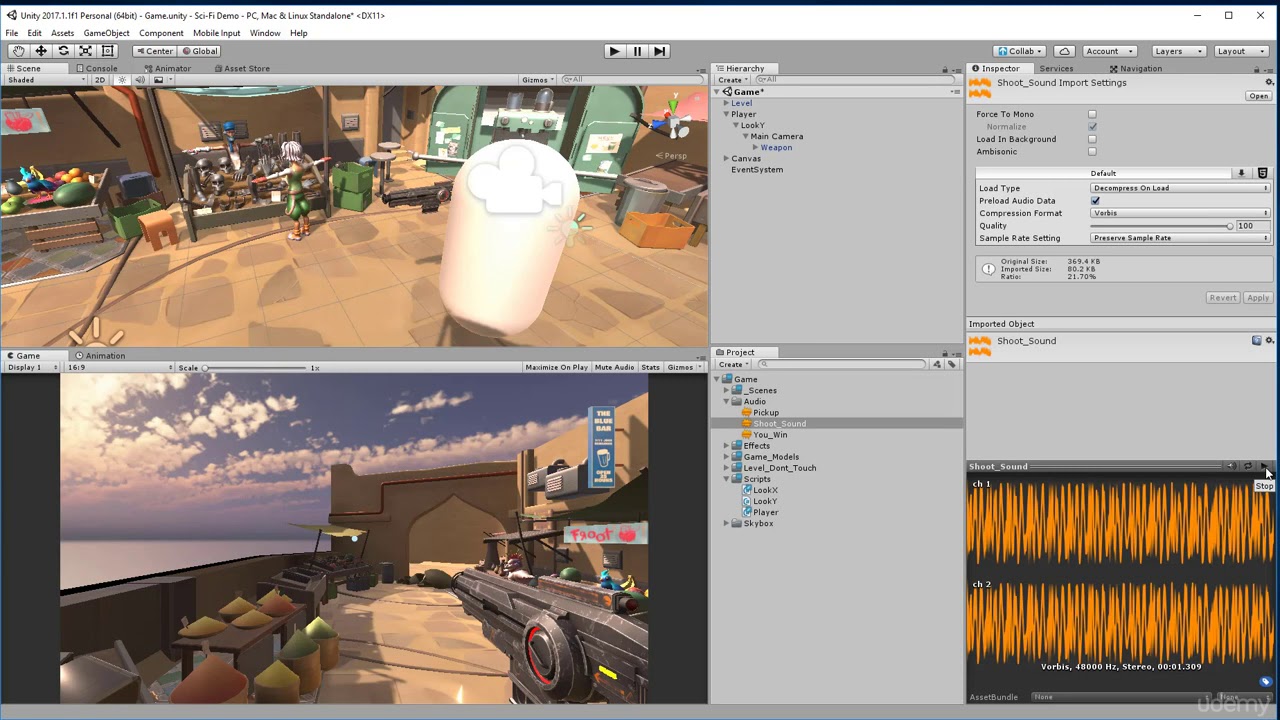Viewport: 1280px width, 720px height.
Task: Stop the Shoot_Sound preview playback
Action: point(1265,466)
